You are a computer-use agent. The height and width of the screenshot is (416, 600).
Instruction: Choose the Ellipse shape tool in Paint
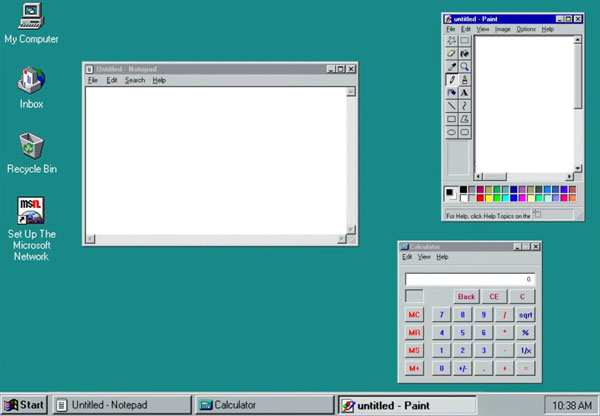click(452, 132)
